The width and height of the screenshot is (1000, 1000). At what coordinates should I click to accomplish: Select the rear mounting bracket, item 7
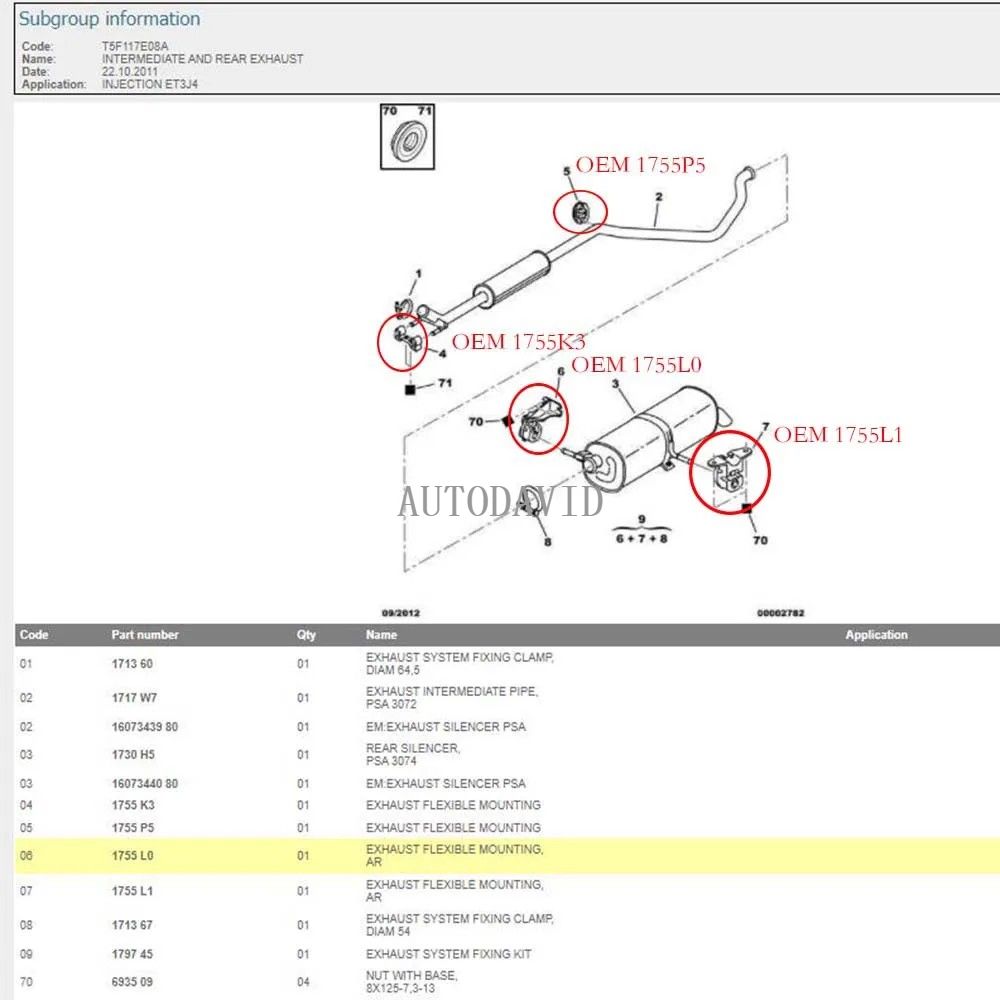(x=730, y=470)
